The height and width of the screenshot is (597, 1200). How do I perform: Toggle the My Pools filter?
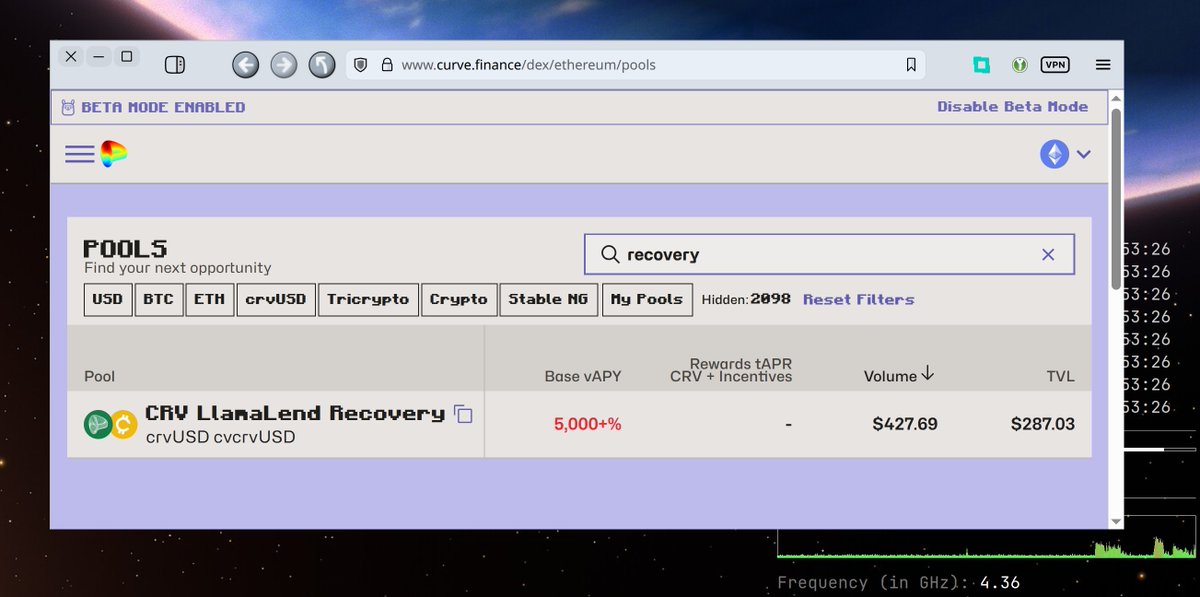pos(647,299)
